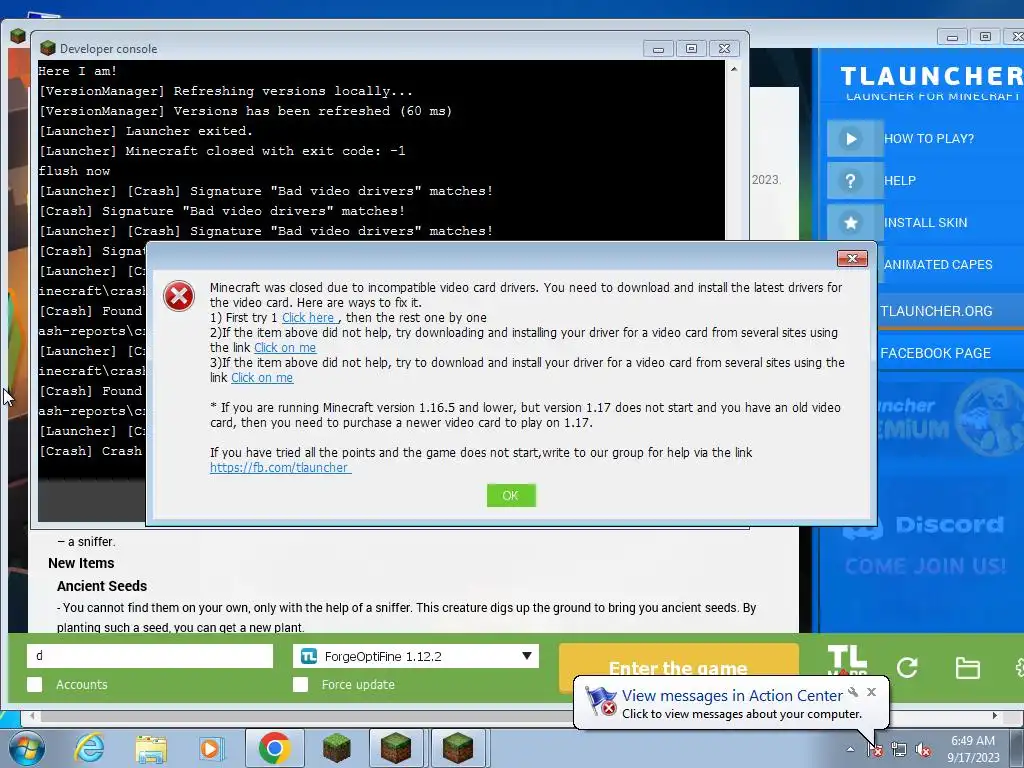Click the green OK button in error dialog

[x=511, y=496]
